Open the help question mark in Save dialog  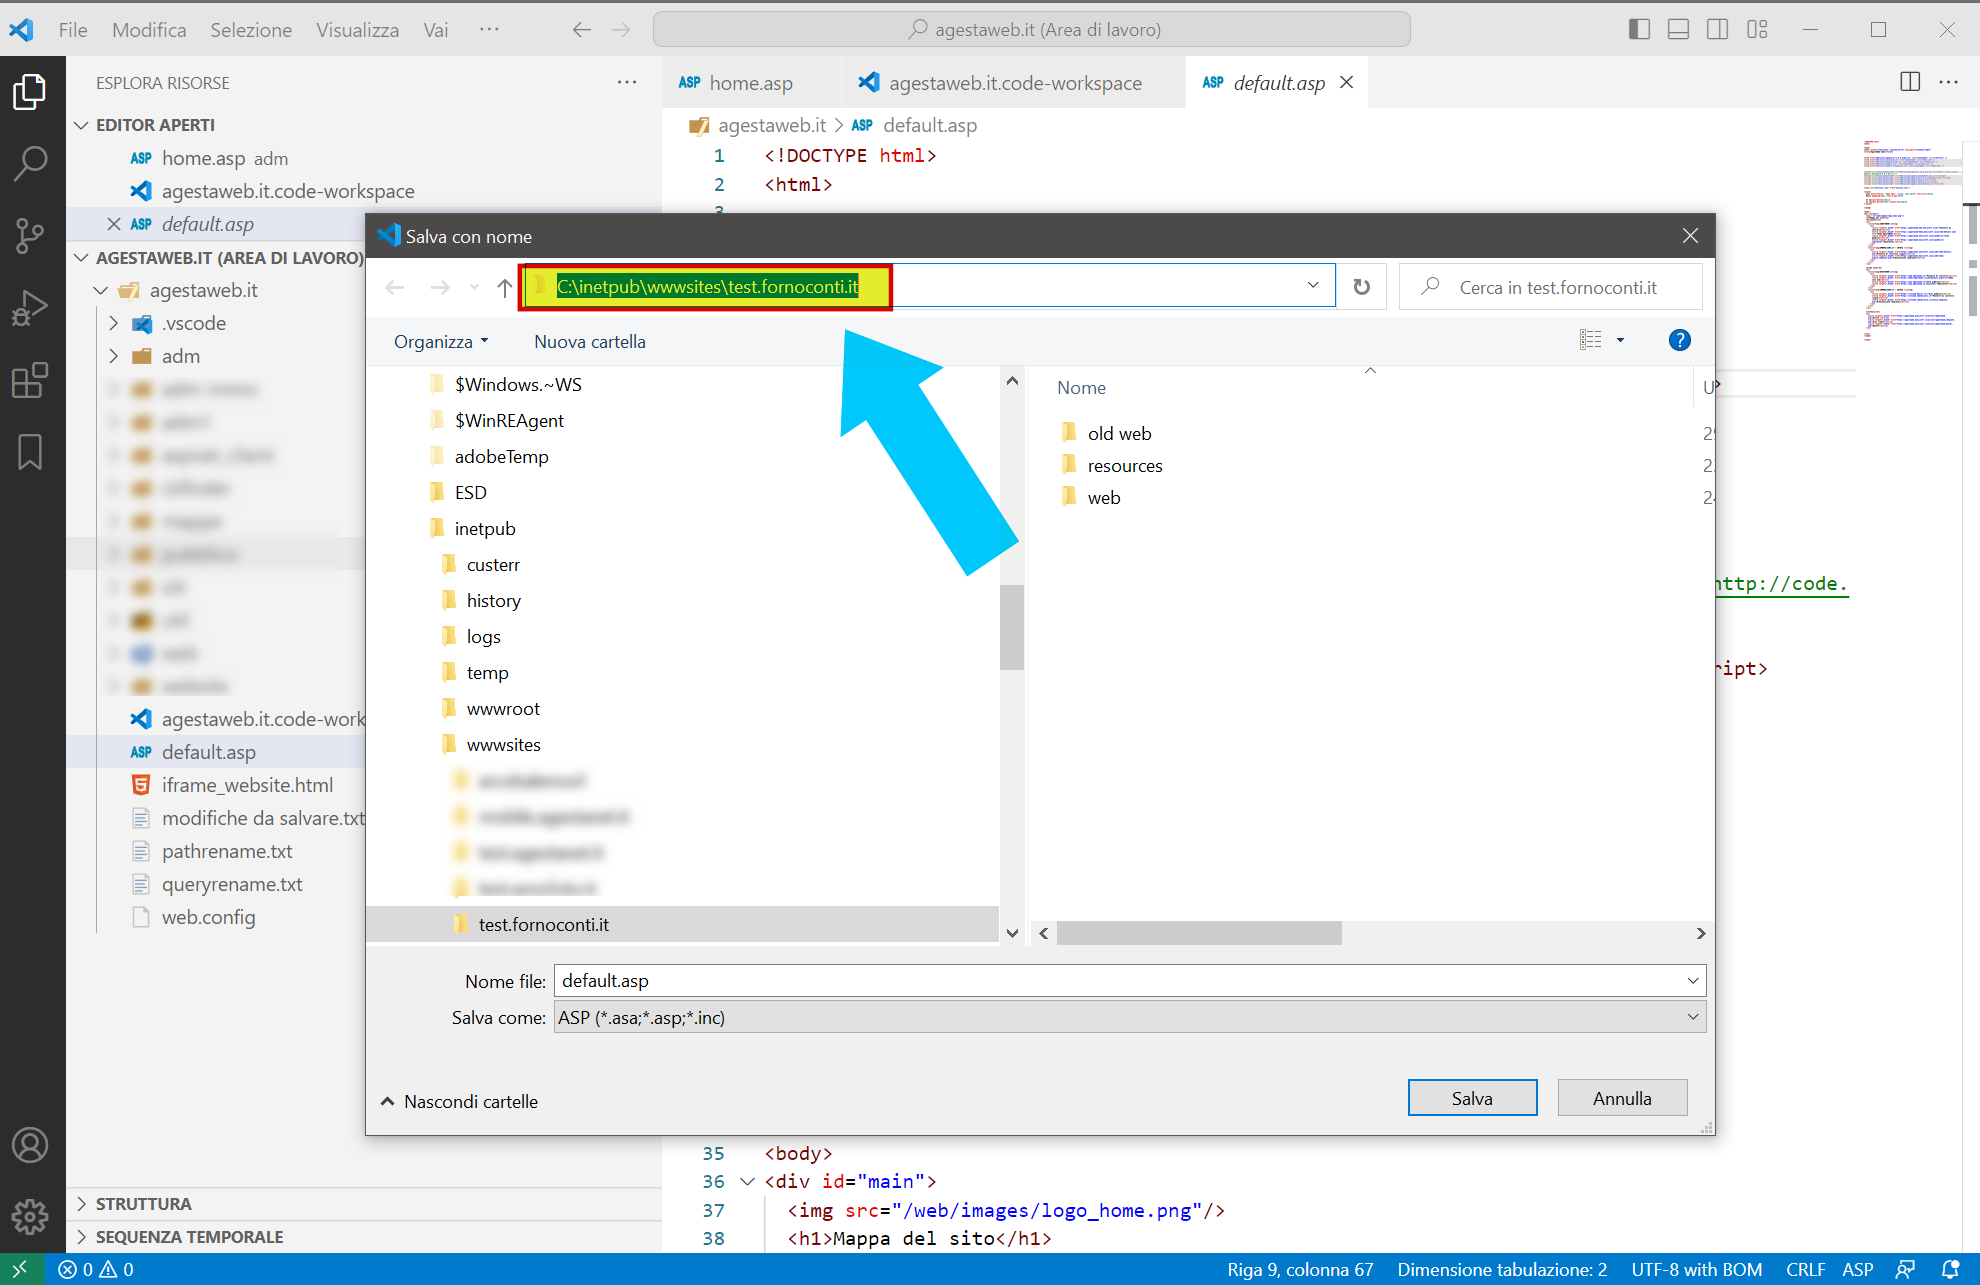point(1679,340)
